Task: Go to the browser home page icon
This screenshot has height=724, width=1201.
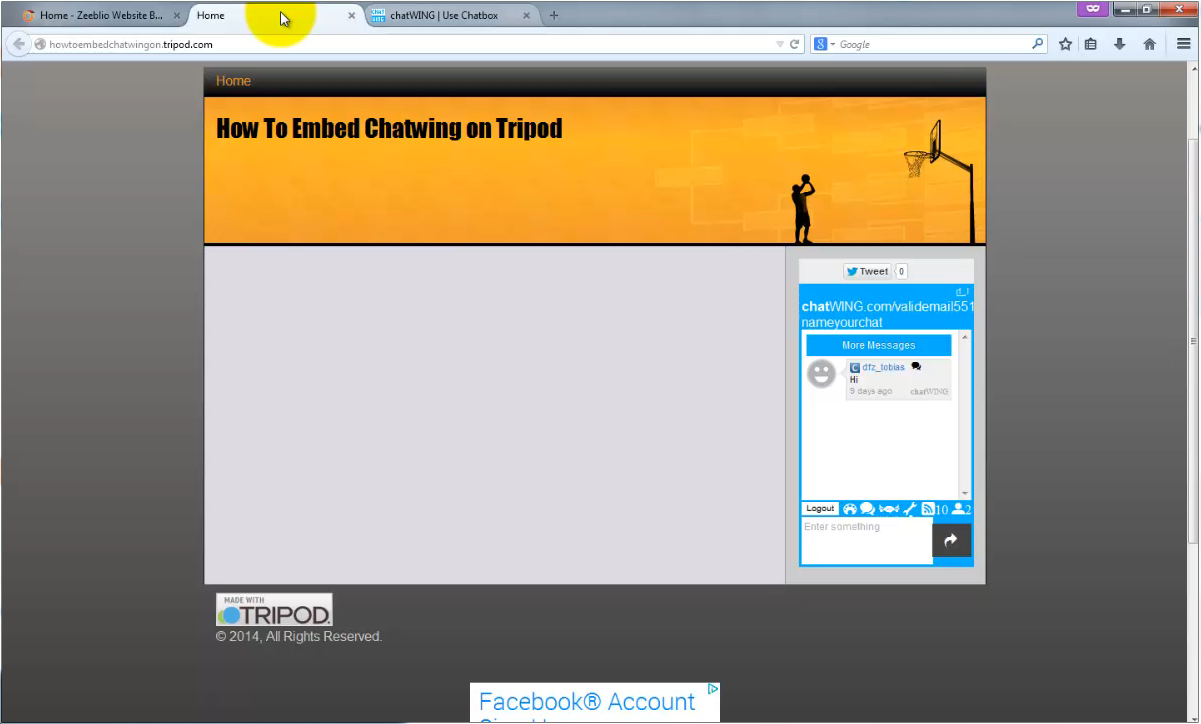Action: click(x=1149, y=44)
